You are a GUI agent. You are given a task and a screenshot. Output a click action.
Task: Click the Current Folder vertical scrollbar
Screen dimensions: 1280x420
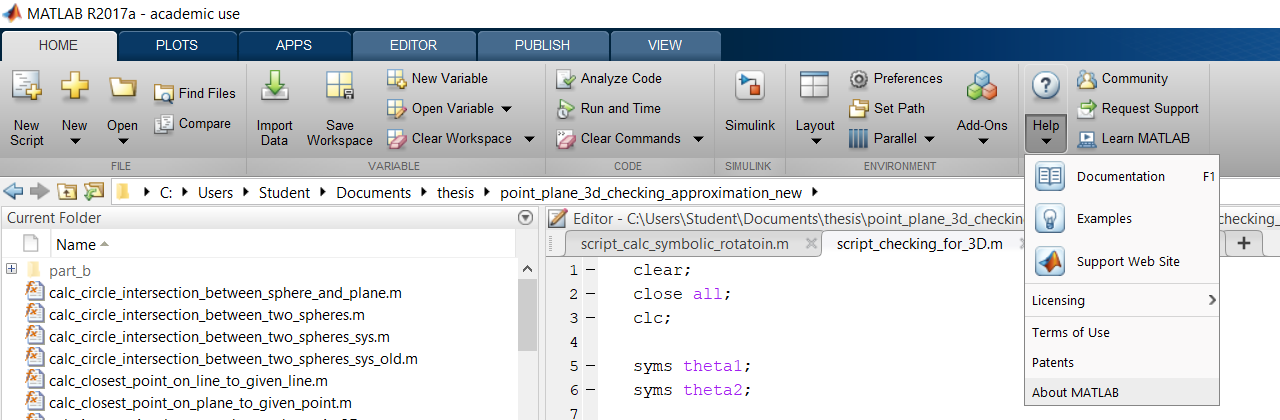[527, 315]
